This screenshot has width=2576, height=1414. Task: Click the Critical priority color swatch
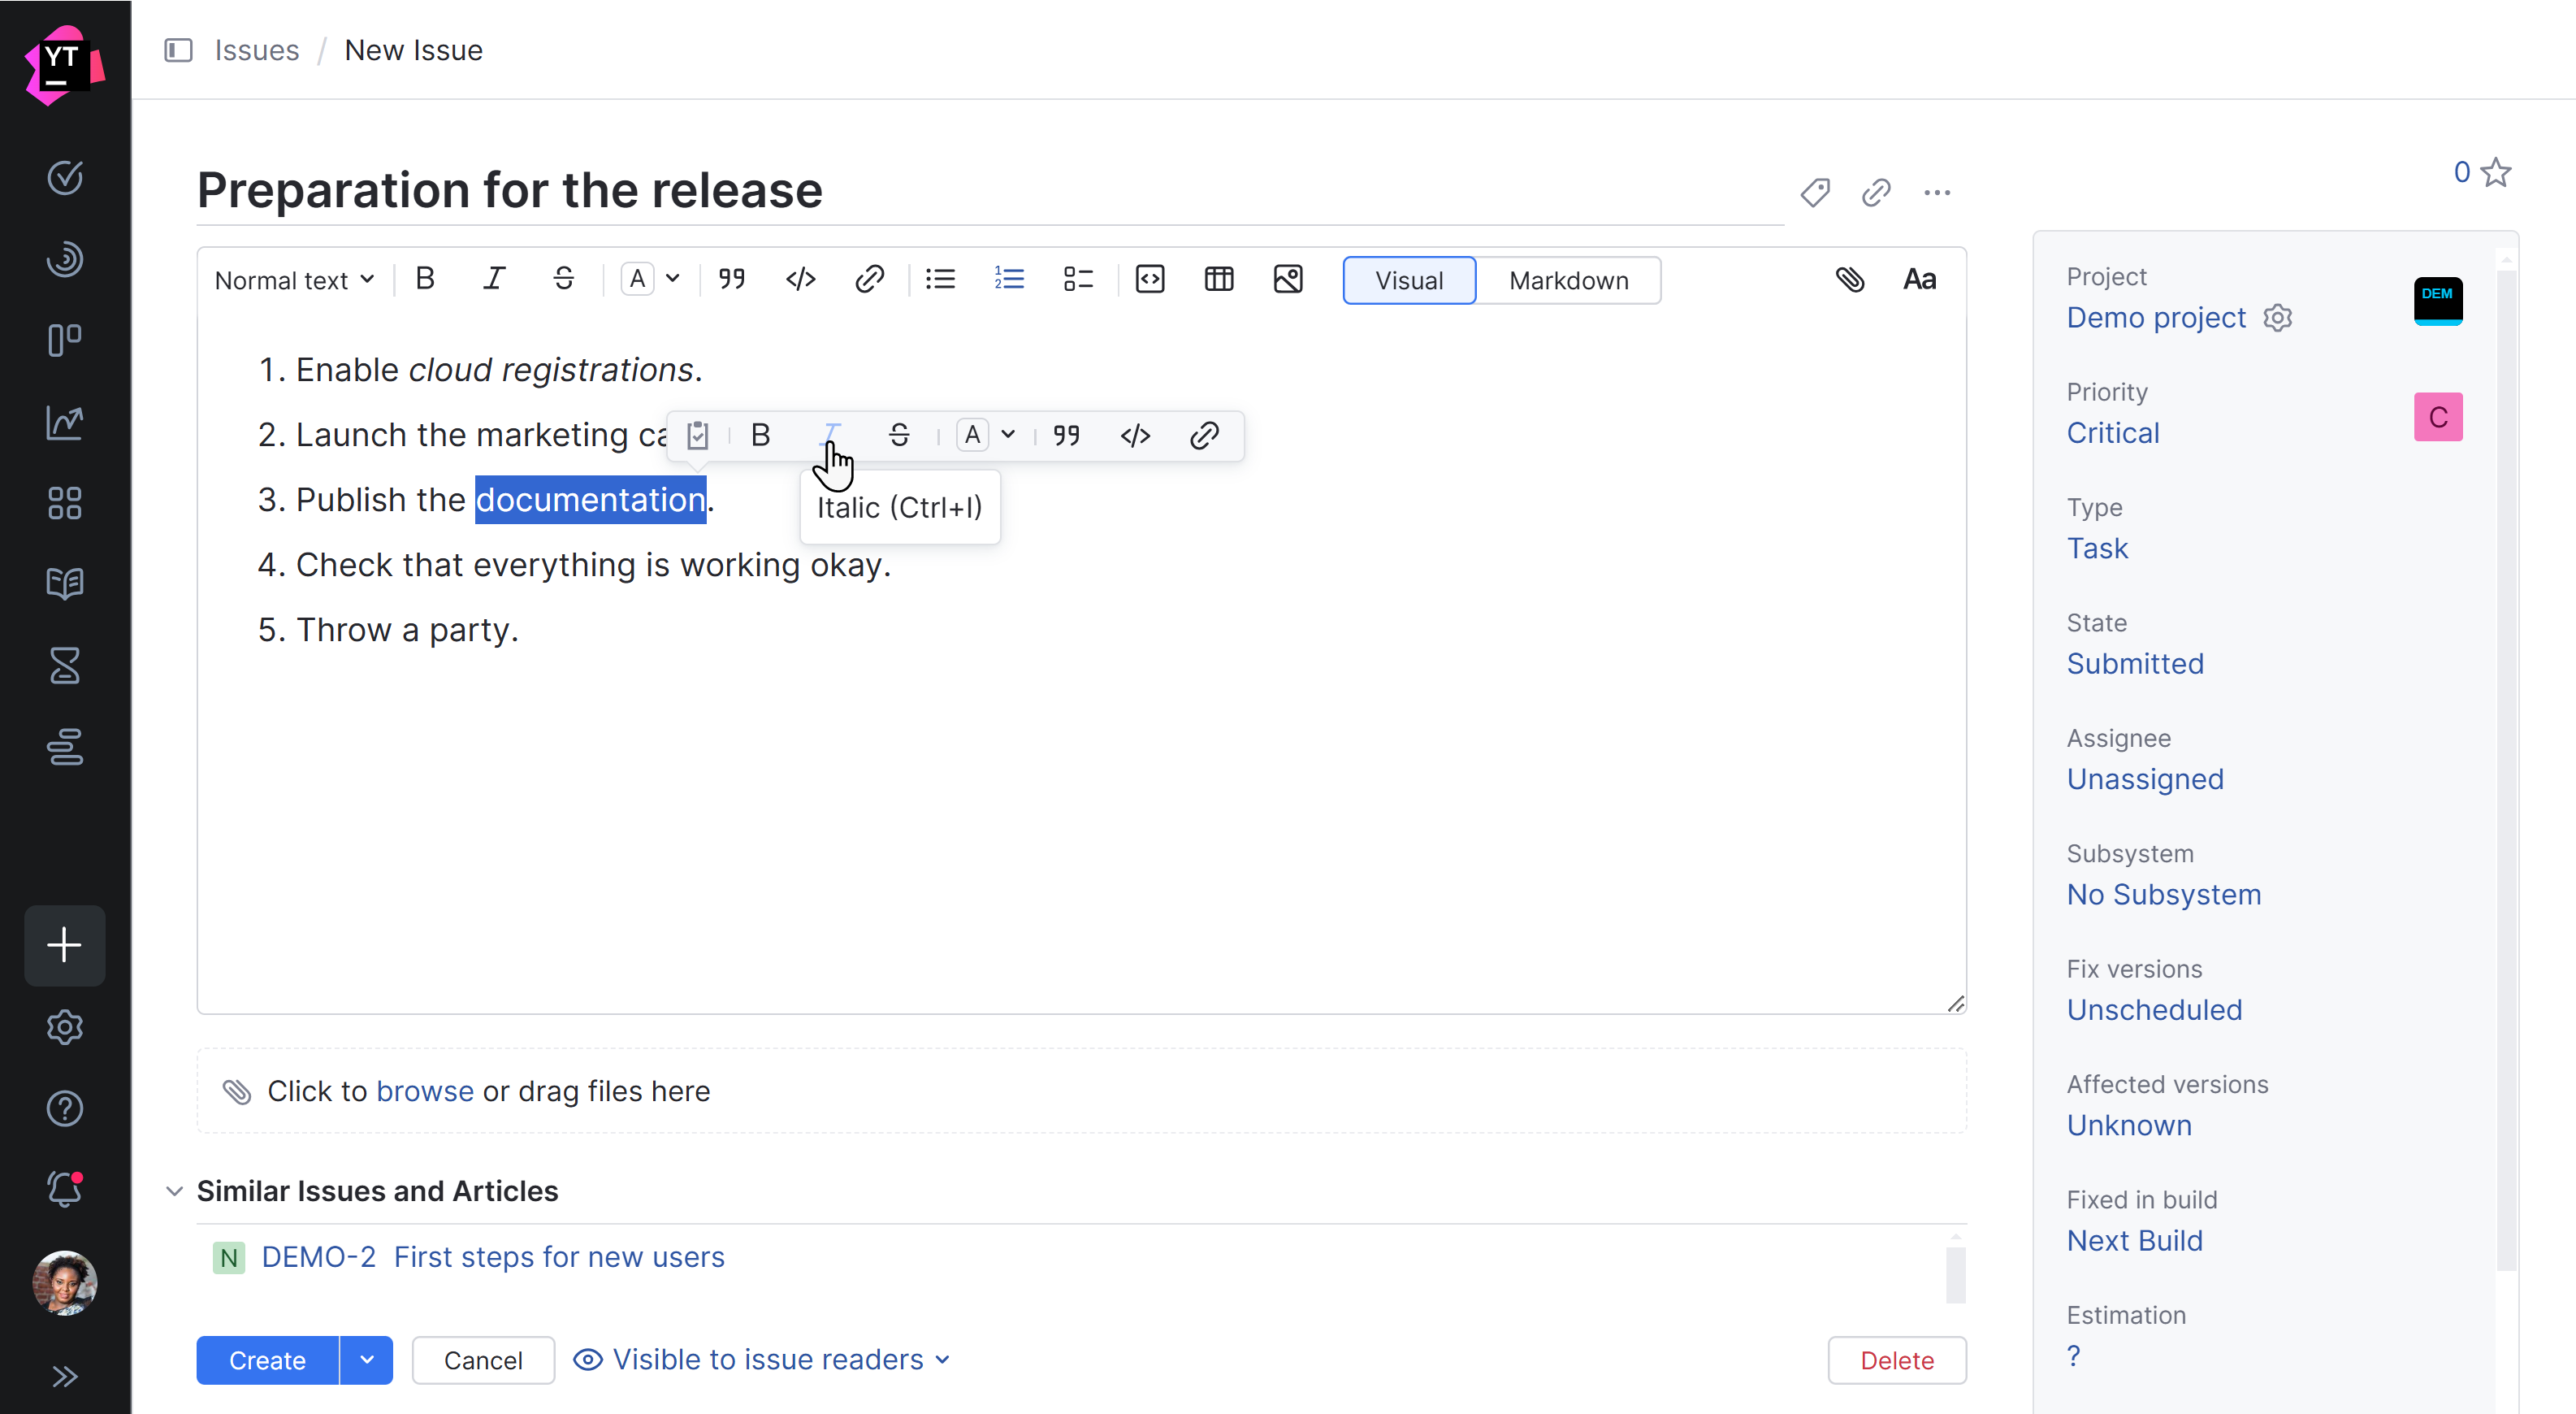click(x=2438, y=417)
